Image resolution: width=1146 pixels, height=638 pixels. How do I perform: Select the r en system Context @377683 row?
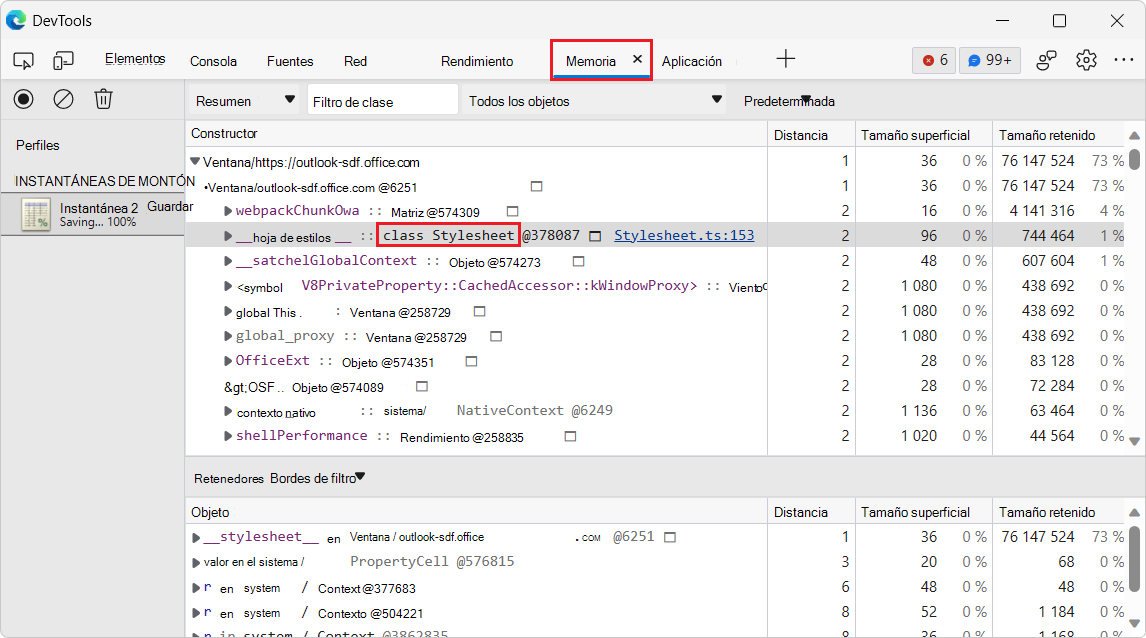tap(656, 588)
